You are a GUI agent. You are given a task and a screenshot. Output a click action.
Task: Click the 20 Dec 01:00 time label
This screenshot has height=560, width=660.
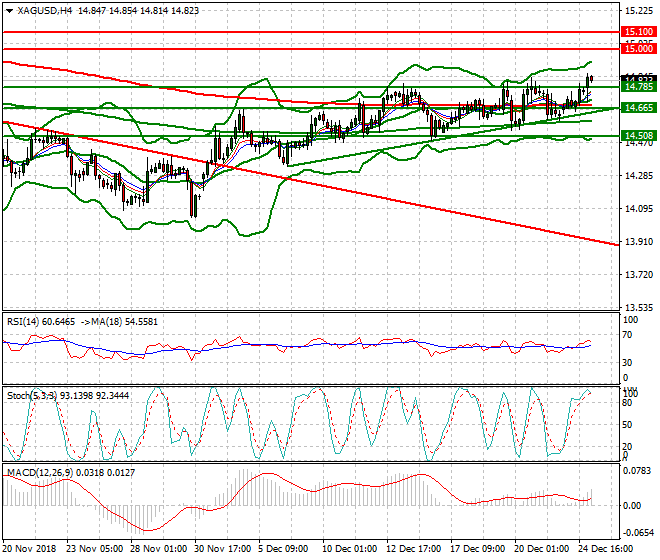coord(542,549)
